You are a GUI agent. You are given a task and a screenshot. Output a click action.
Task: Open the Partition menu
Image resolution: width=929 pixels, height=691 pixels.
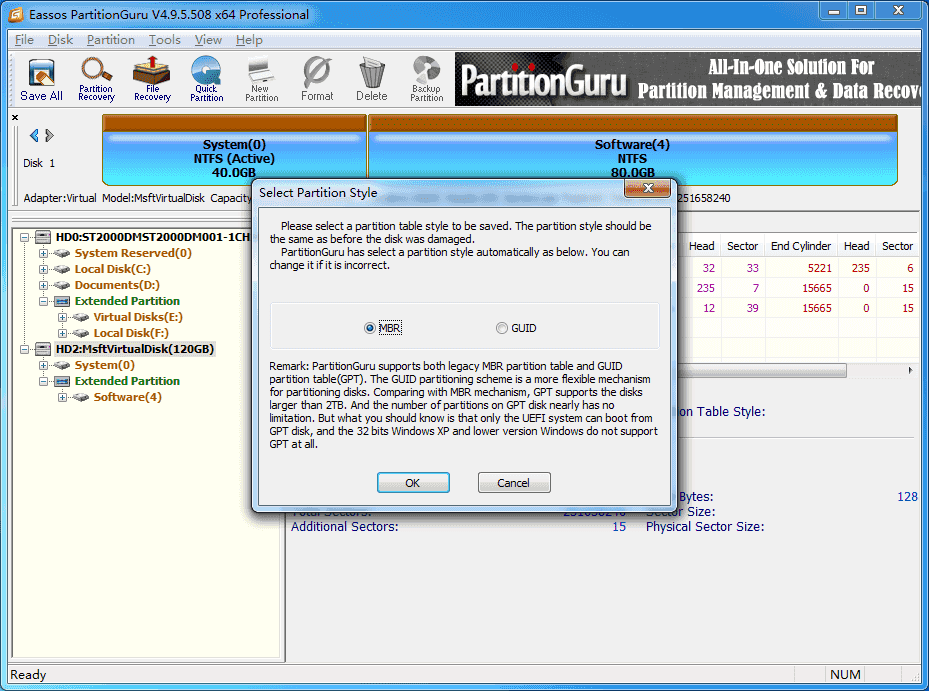point(110,40)
